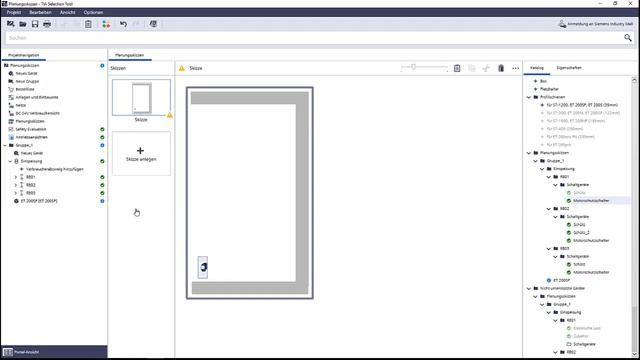Click the zoom slider handle in the sketch toolbar
This screenshot has width=640, height=360.
click(413, 67)
